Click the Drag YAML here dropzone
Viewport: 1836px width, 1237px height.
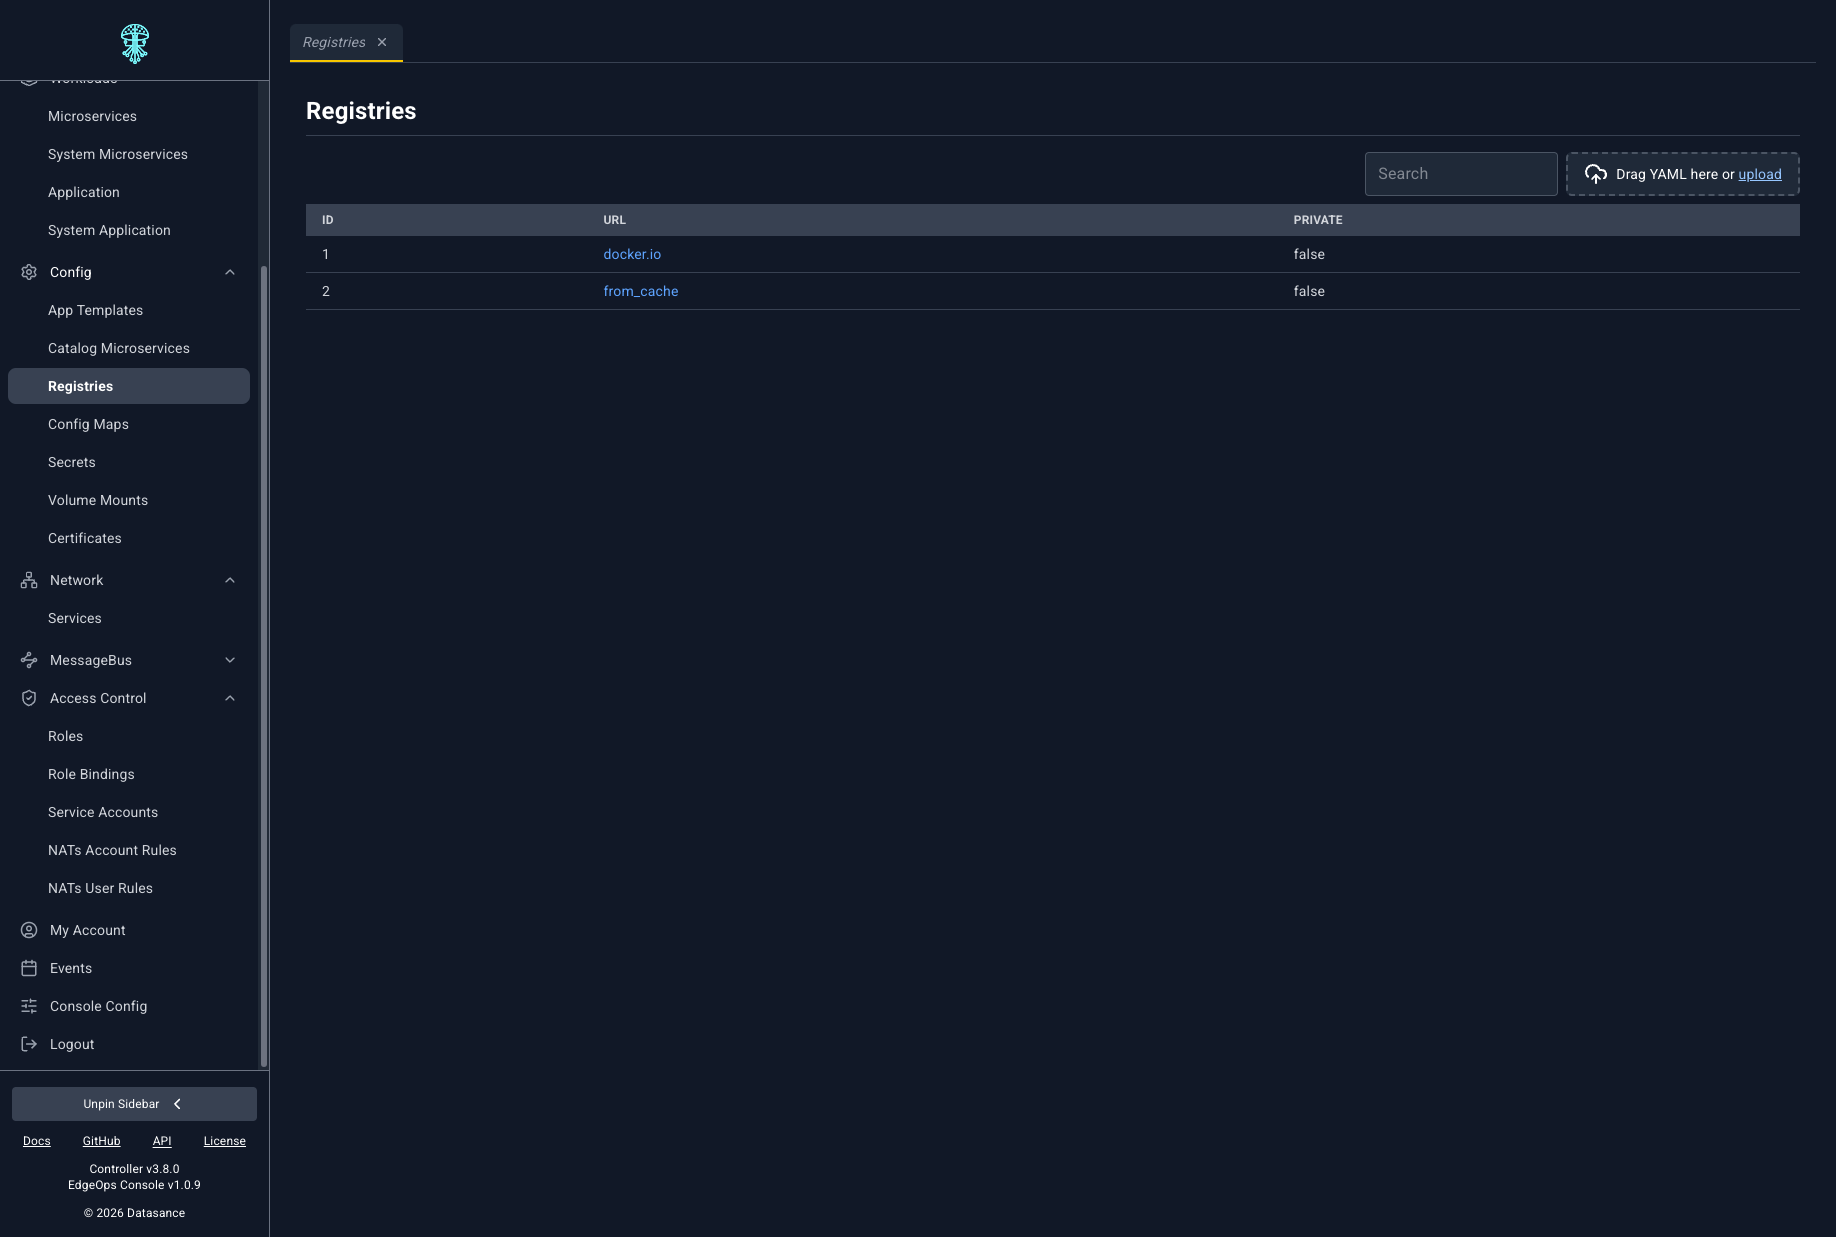(1683, 174)
